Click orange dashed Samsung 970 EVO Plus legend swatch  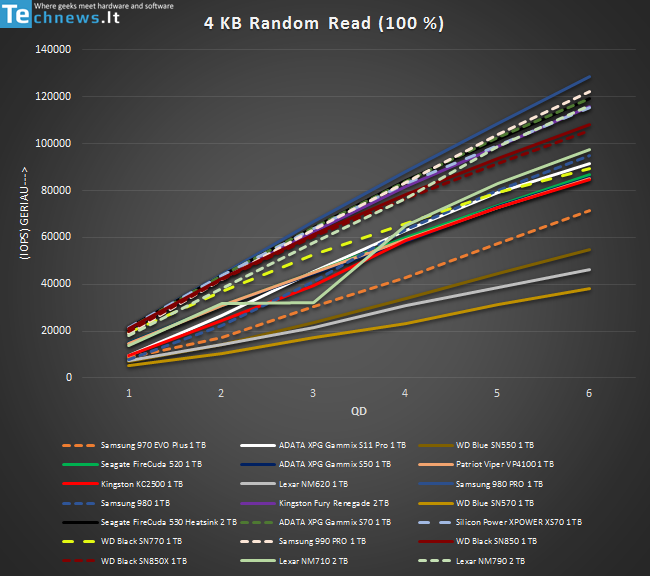[x=79, y=446]
